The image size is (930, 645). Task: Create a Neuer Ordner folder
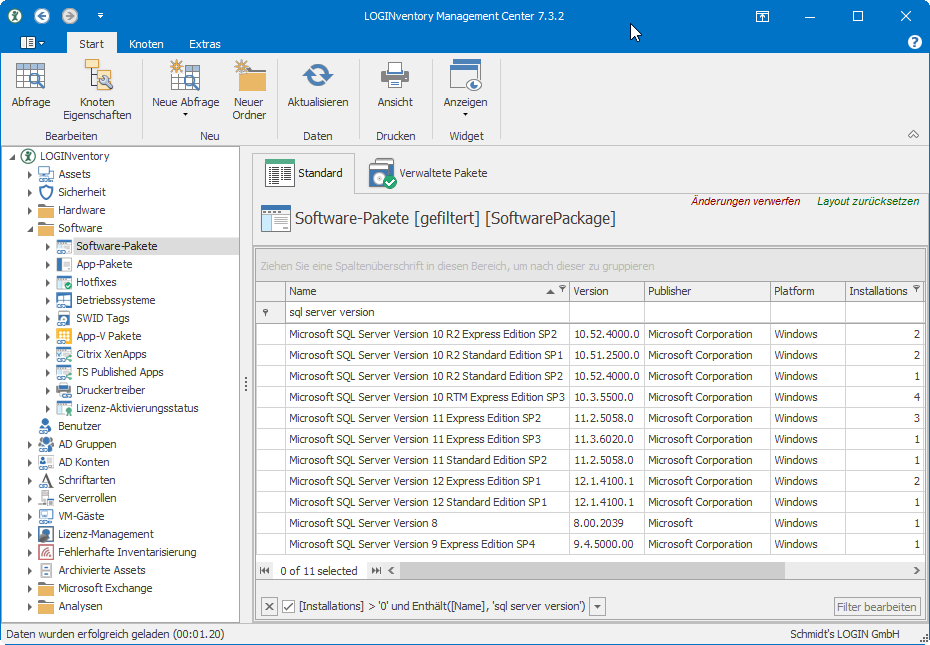[249, 90]
